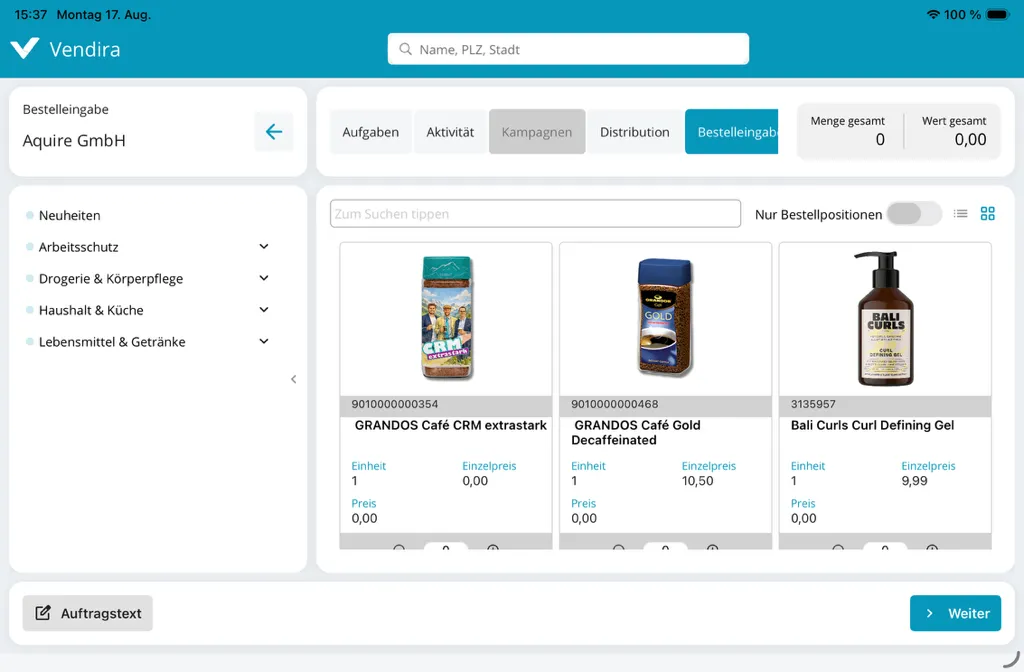Image resolution: width=1024 pixels, height=672 pixels.
Task: Open the Aufgaben tab
Action: click(370, 132)
